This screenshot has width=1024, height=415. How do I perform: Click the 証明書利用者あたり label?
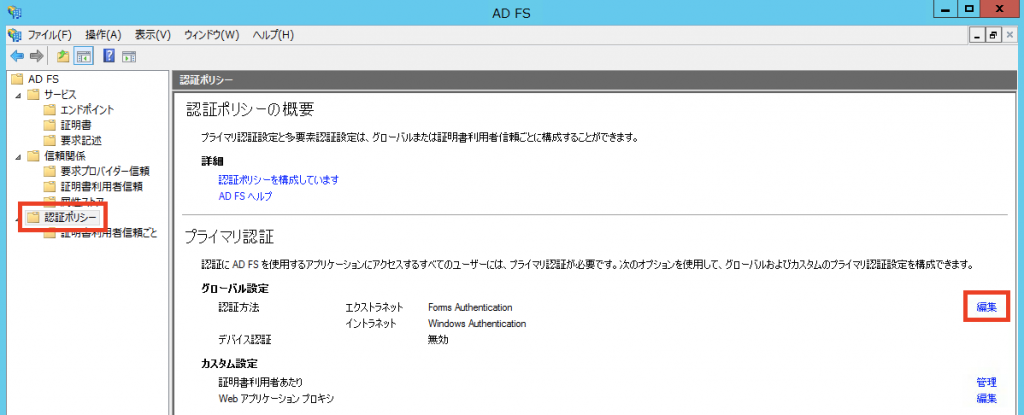(x=261, y=382)
